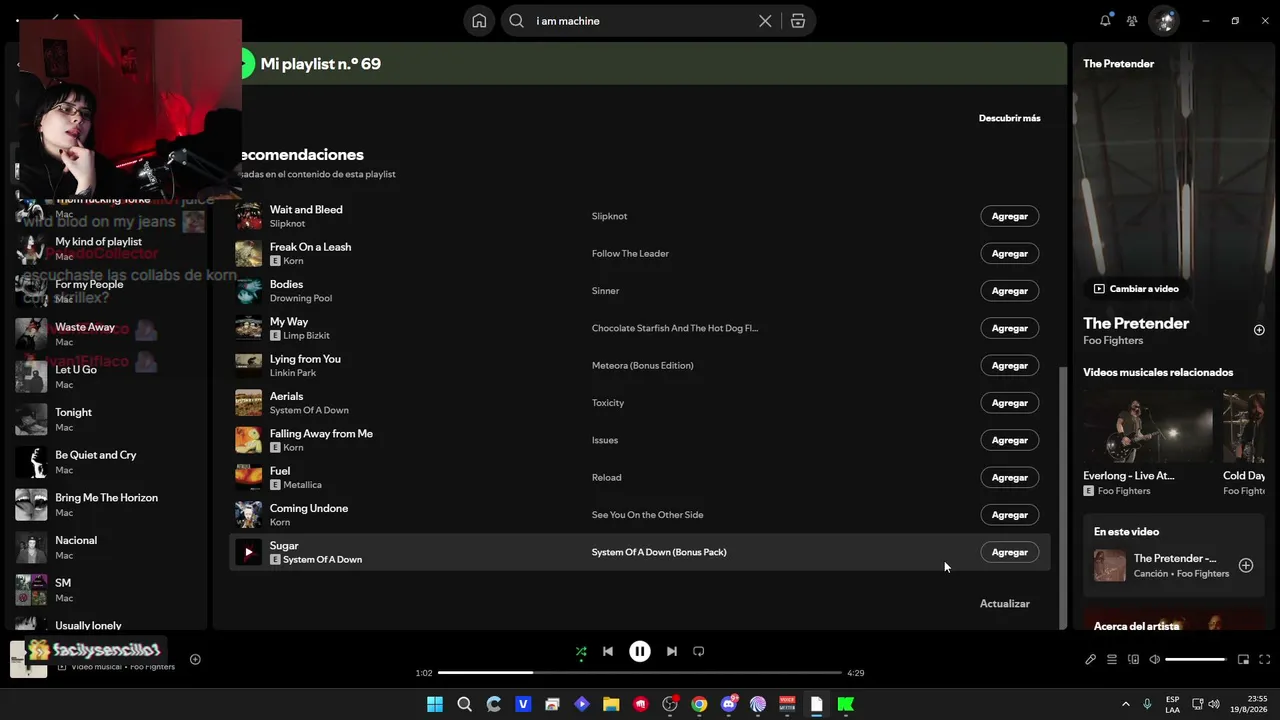Open Everlong - Live related video thumbnail
This screenshot has width=1280, height=720.
[x=1148, y=426]
